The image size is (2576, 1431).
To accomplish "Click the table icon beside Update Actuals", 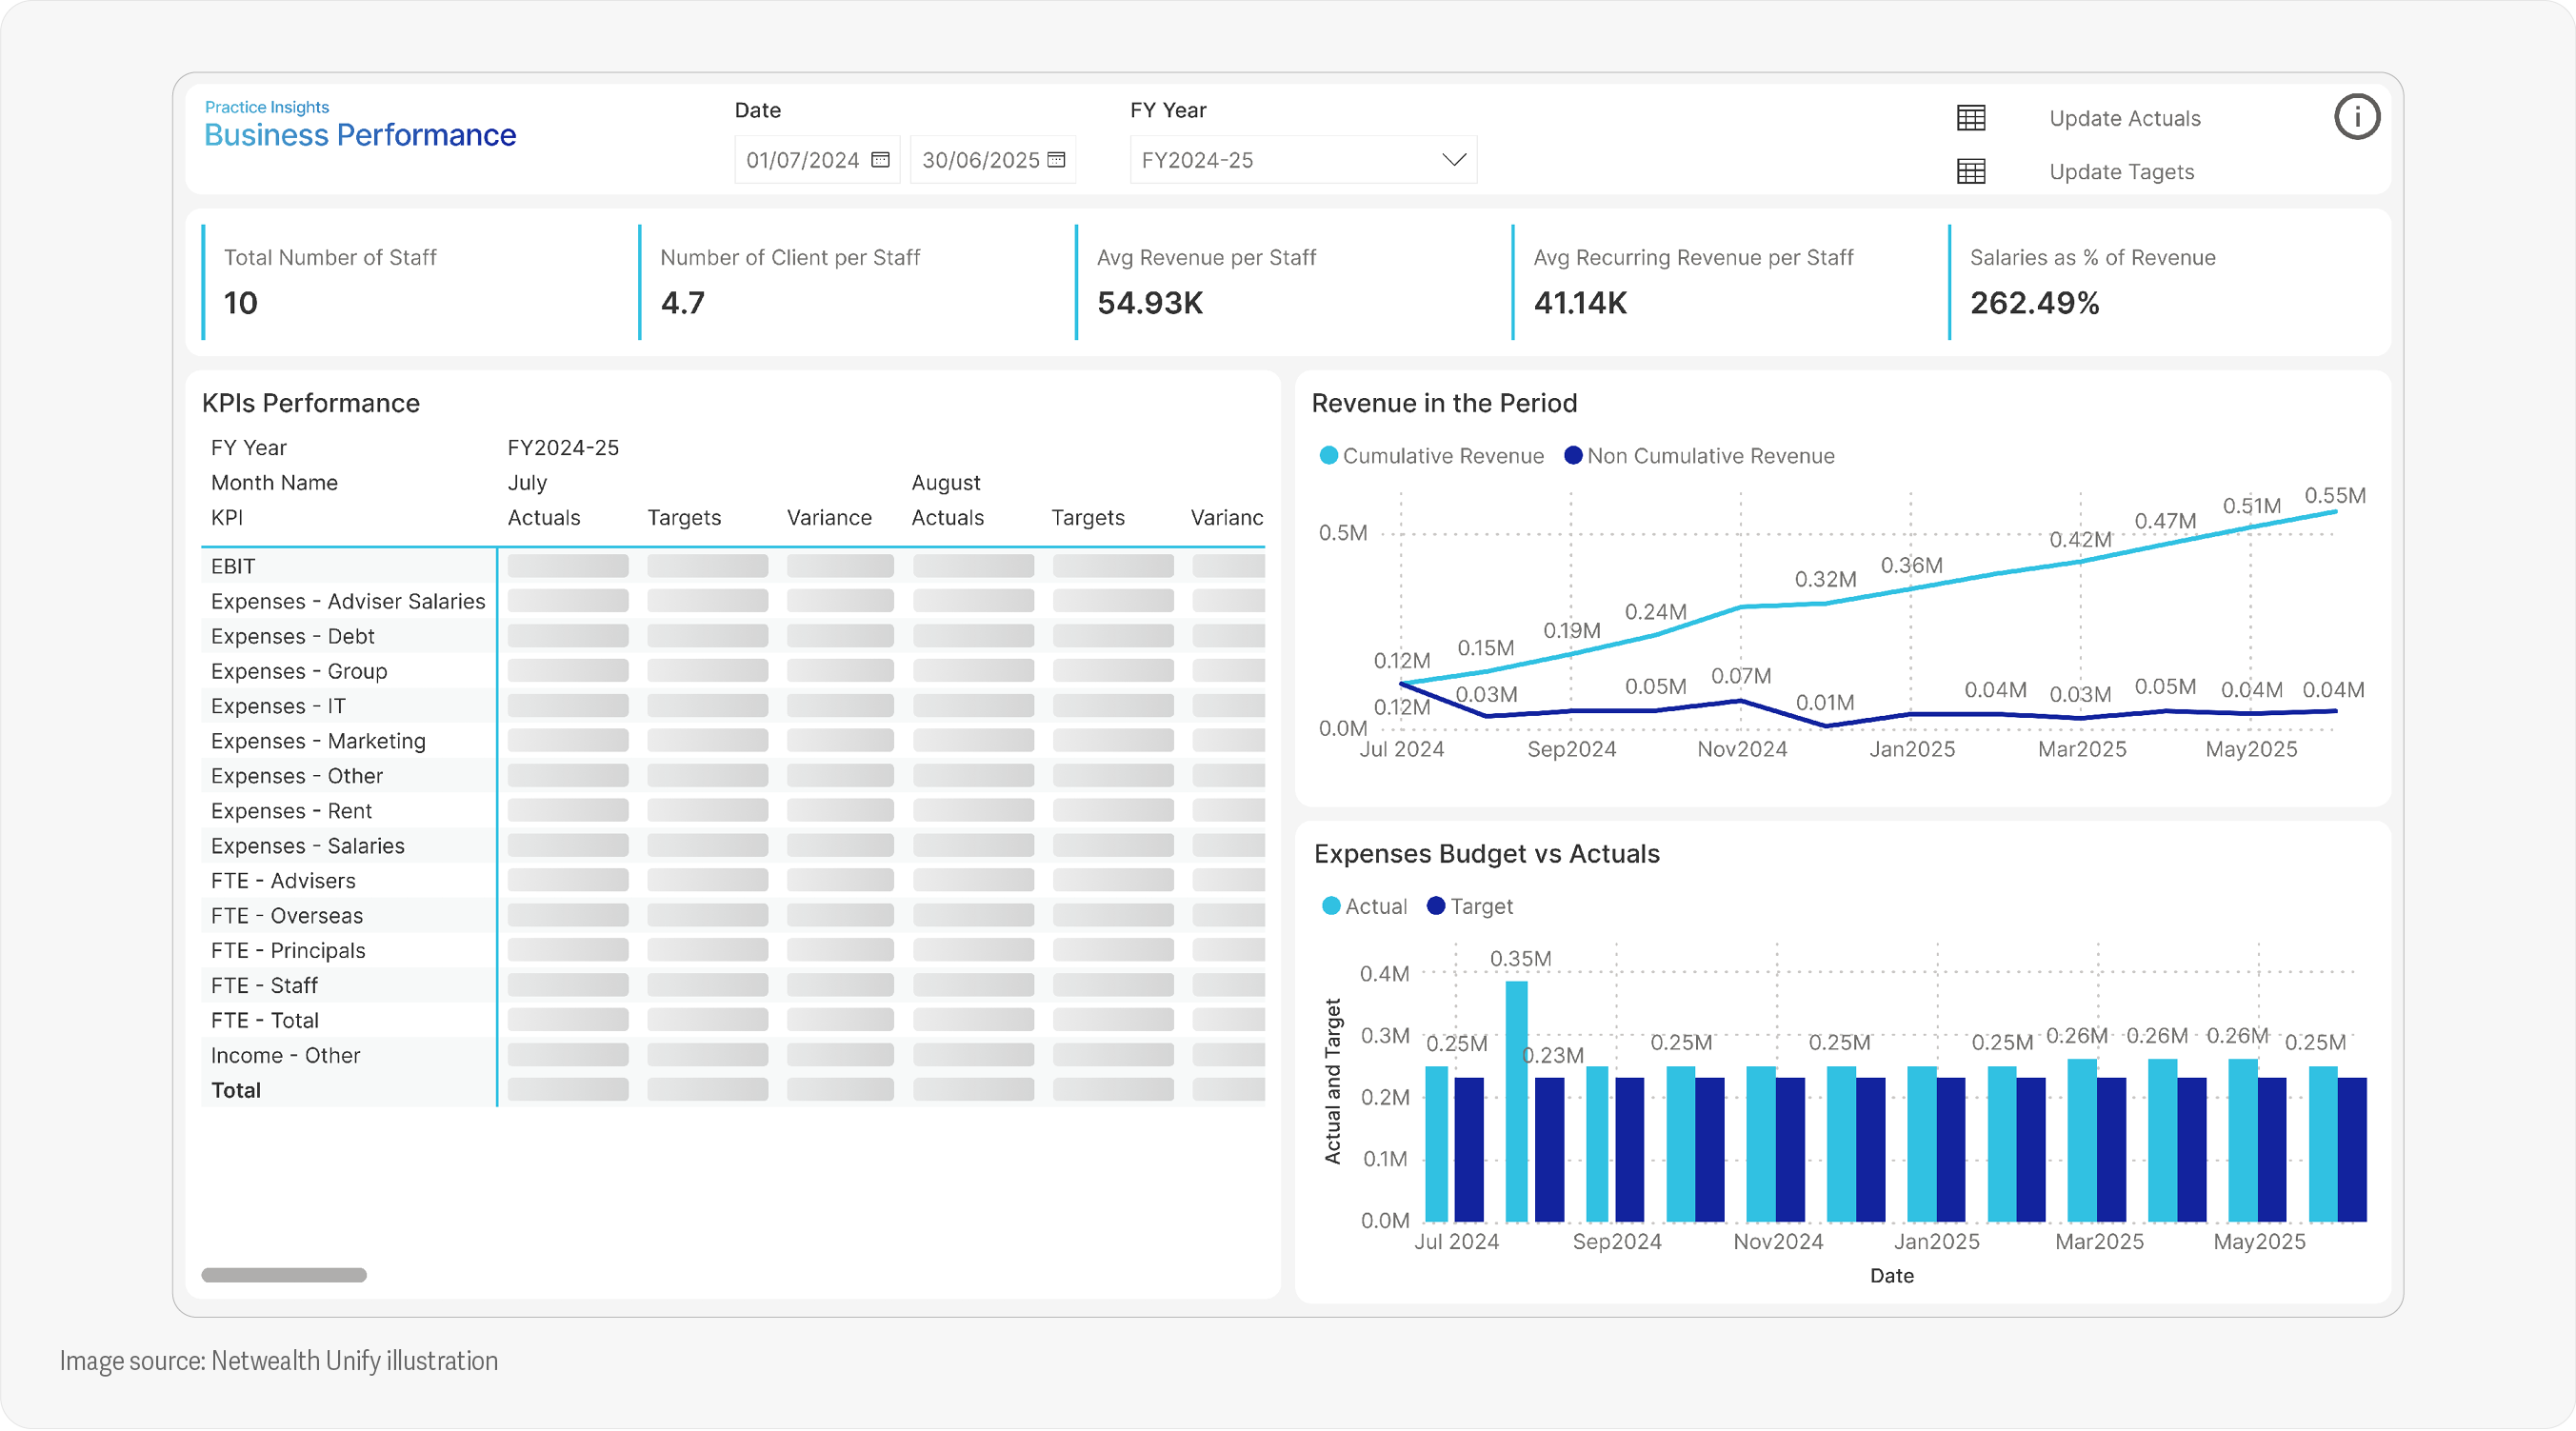I will click(1970, 118).
